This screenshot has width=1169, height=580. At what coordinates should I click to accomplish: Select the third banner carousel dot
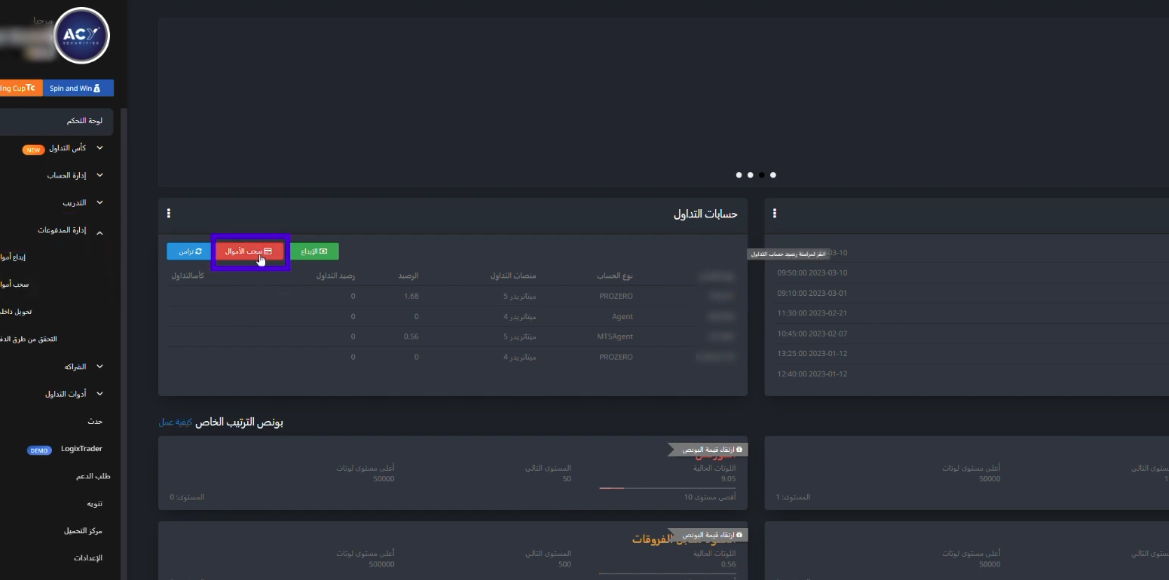(x=762, y=175)
